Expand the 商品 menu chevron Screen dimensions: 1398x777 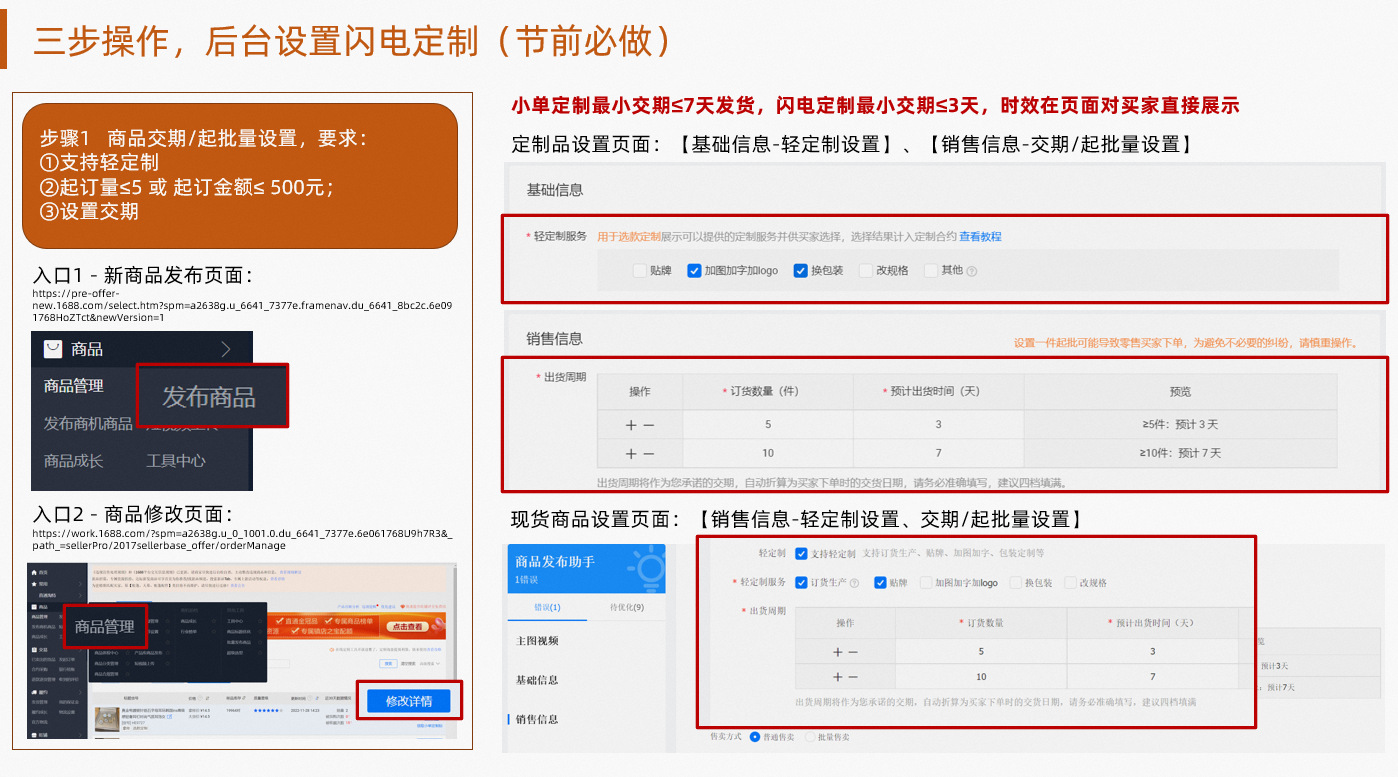click(226, 348)
